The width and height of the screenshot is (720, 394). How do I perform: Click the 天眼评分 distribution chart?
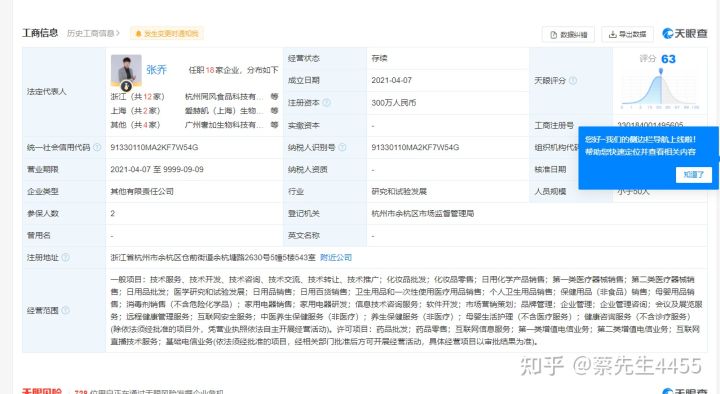660,90
